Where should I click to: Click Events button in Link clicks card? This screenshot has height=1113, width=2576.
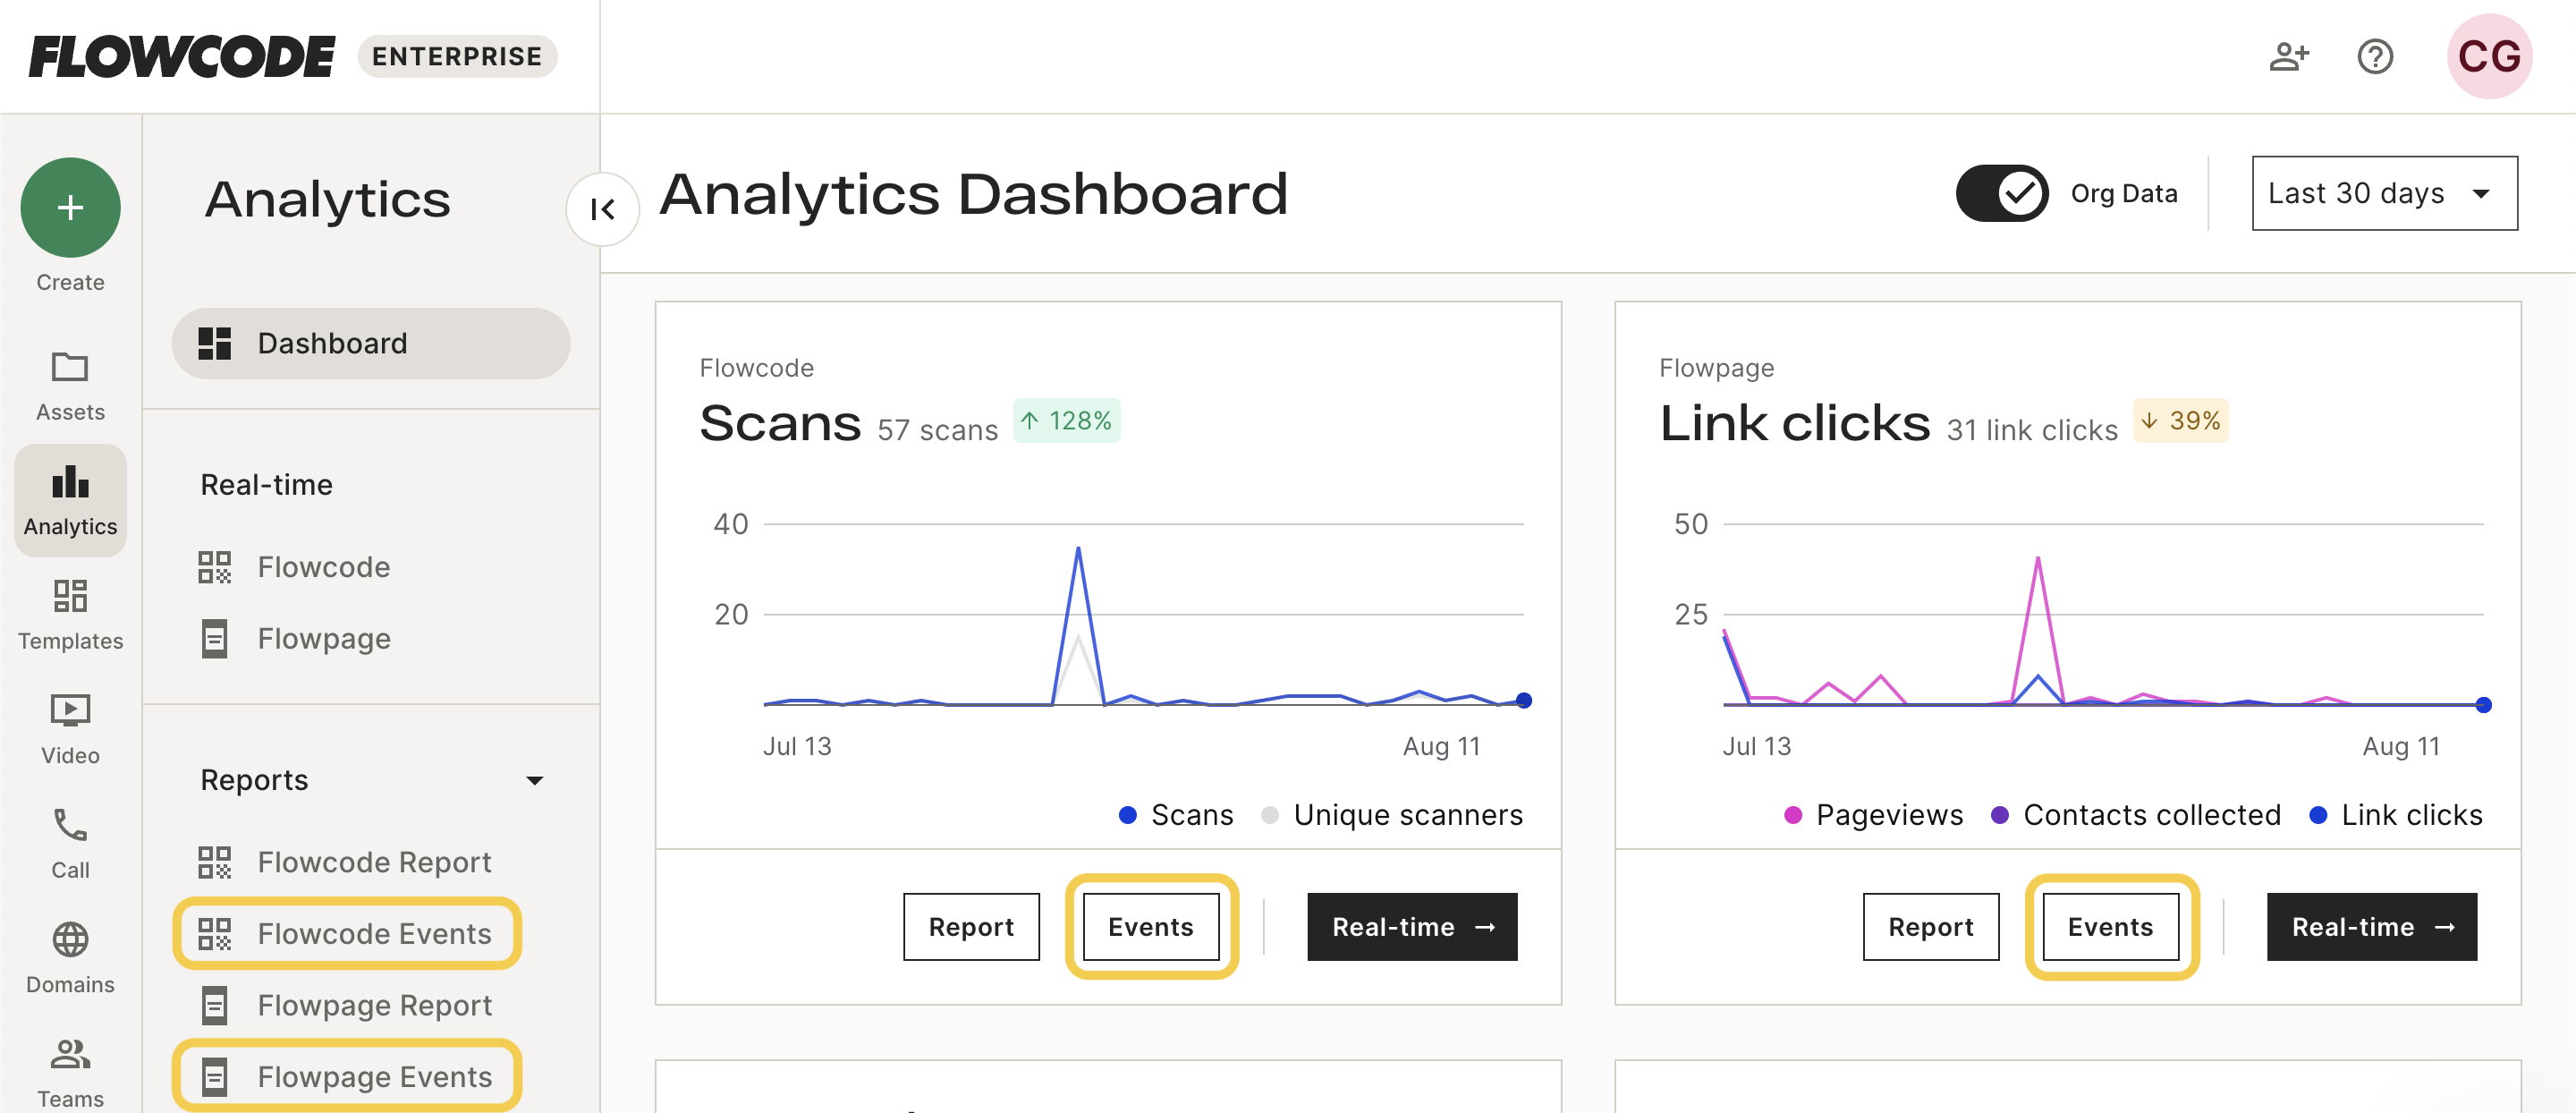[2110, 927]
